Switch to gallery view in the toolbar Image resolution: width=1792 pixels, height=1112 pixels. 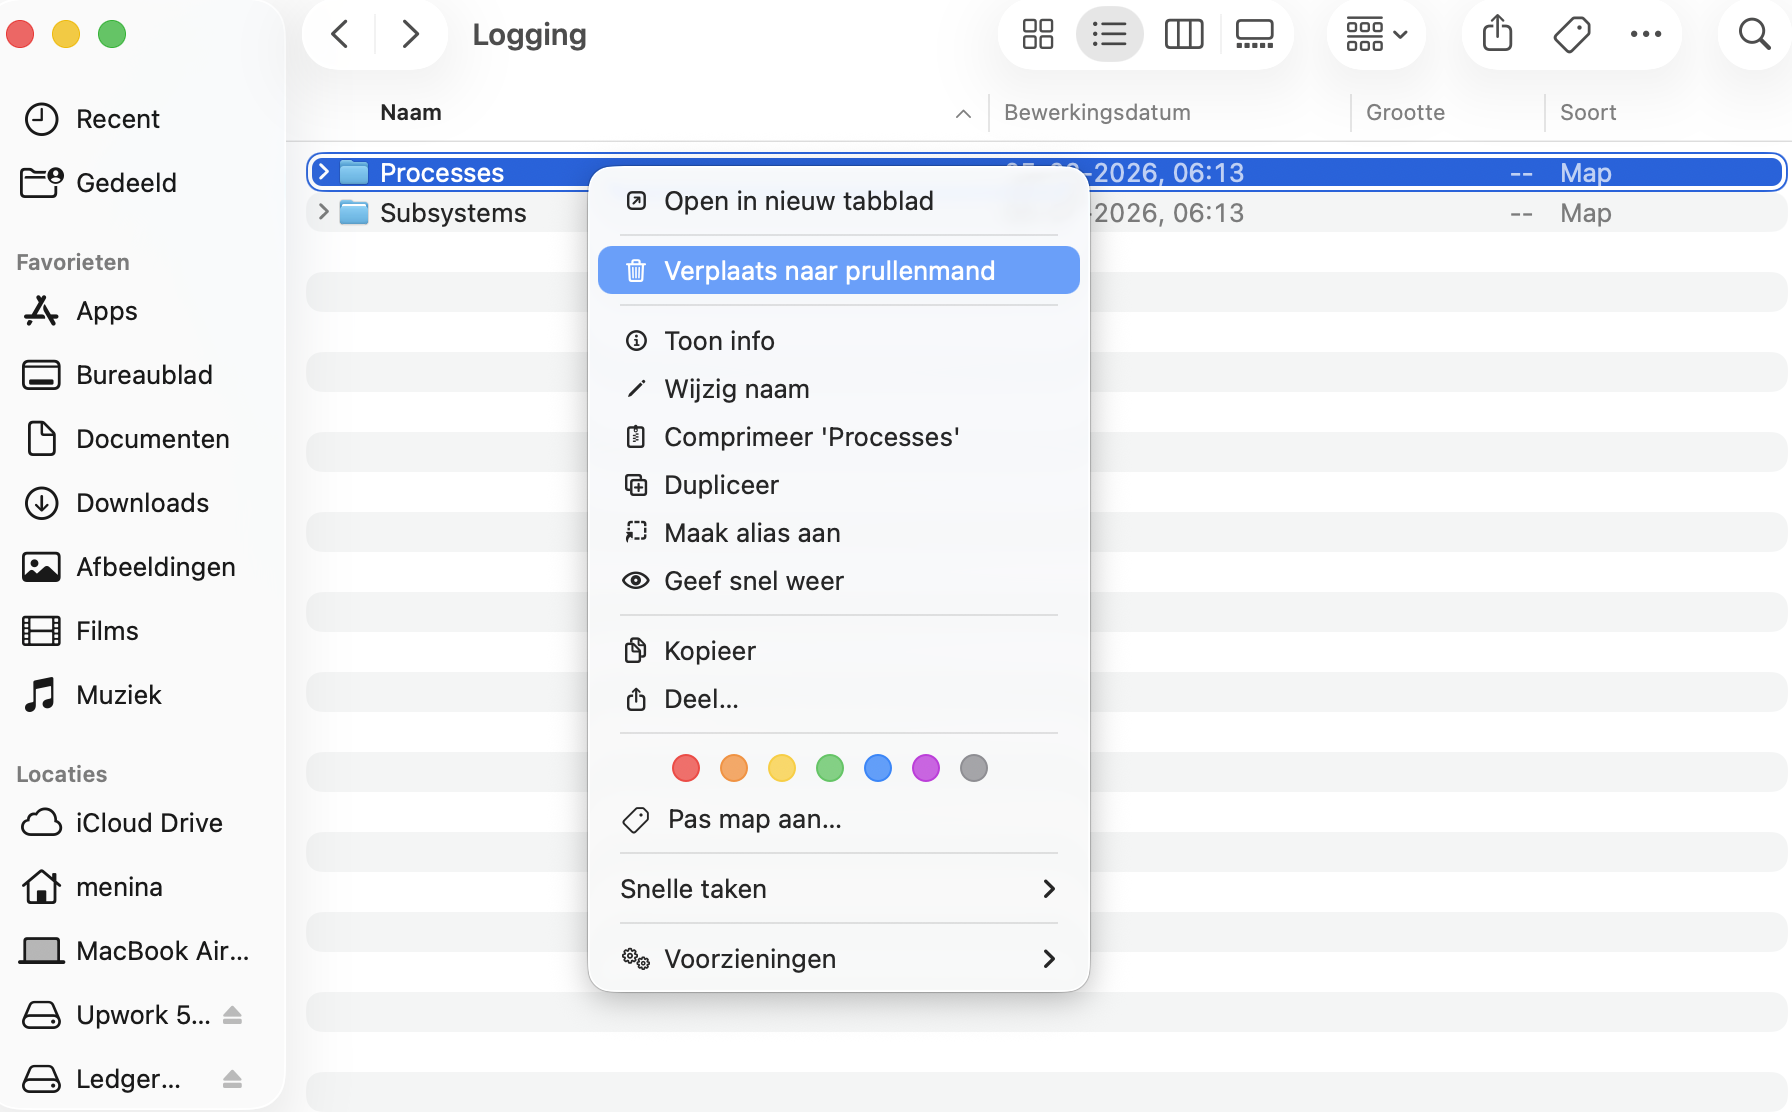coord(1254,34)
